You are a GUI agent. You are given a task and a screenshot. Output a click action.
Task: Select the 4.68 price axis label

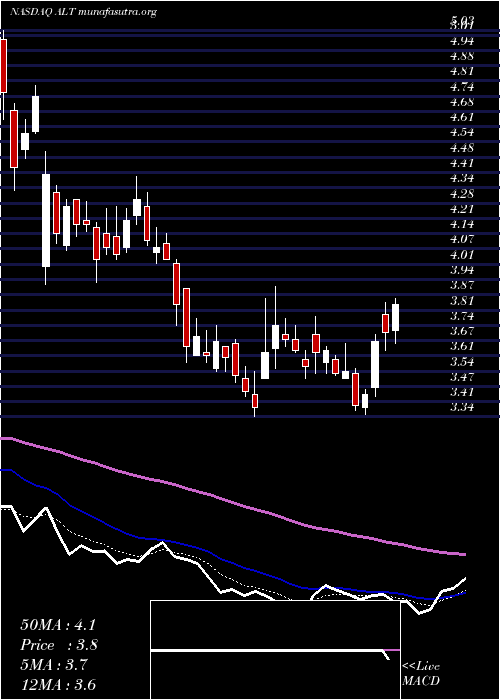pyautogui.click(x=462, y=102)
